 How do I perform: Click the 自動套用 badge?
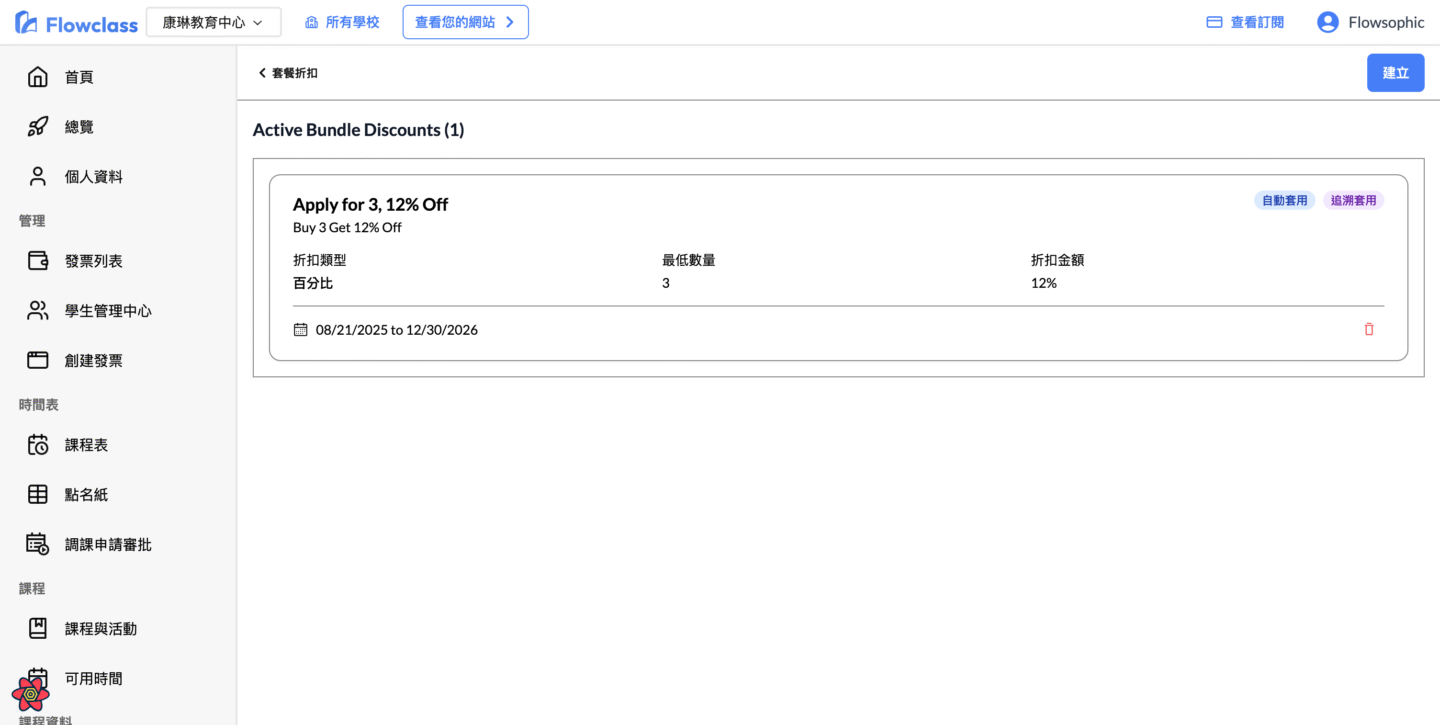[1284, 200]
